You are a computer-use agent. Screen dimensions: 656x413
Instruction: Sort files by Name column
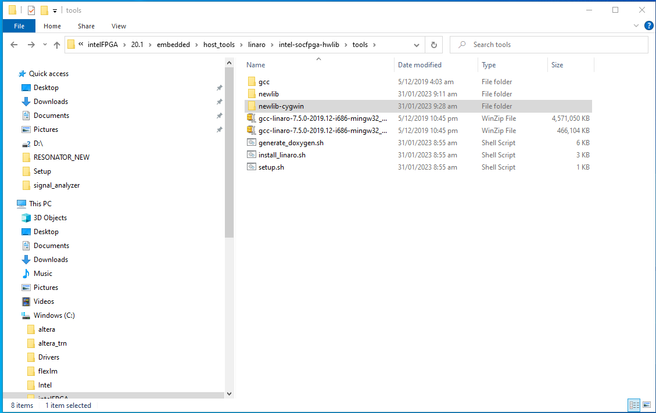256,65
